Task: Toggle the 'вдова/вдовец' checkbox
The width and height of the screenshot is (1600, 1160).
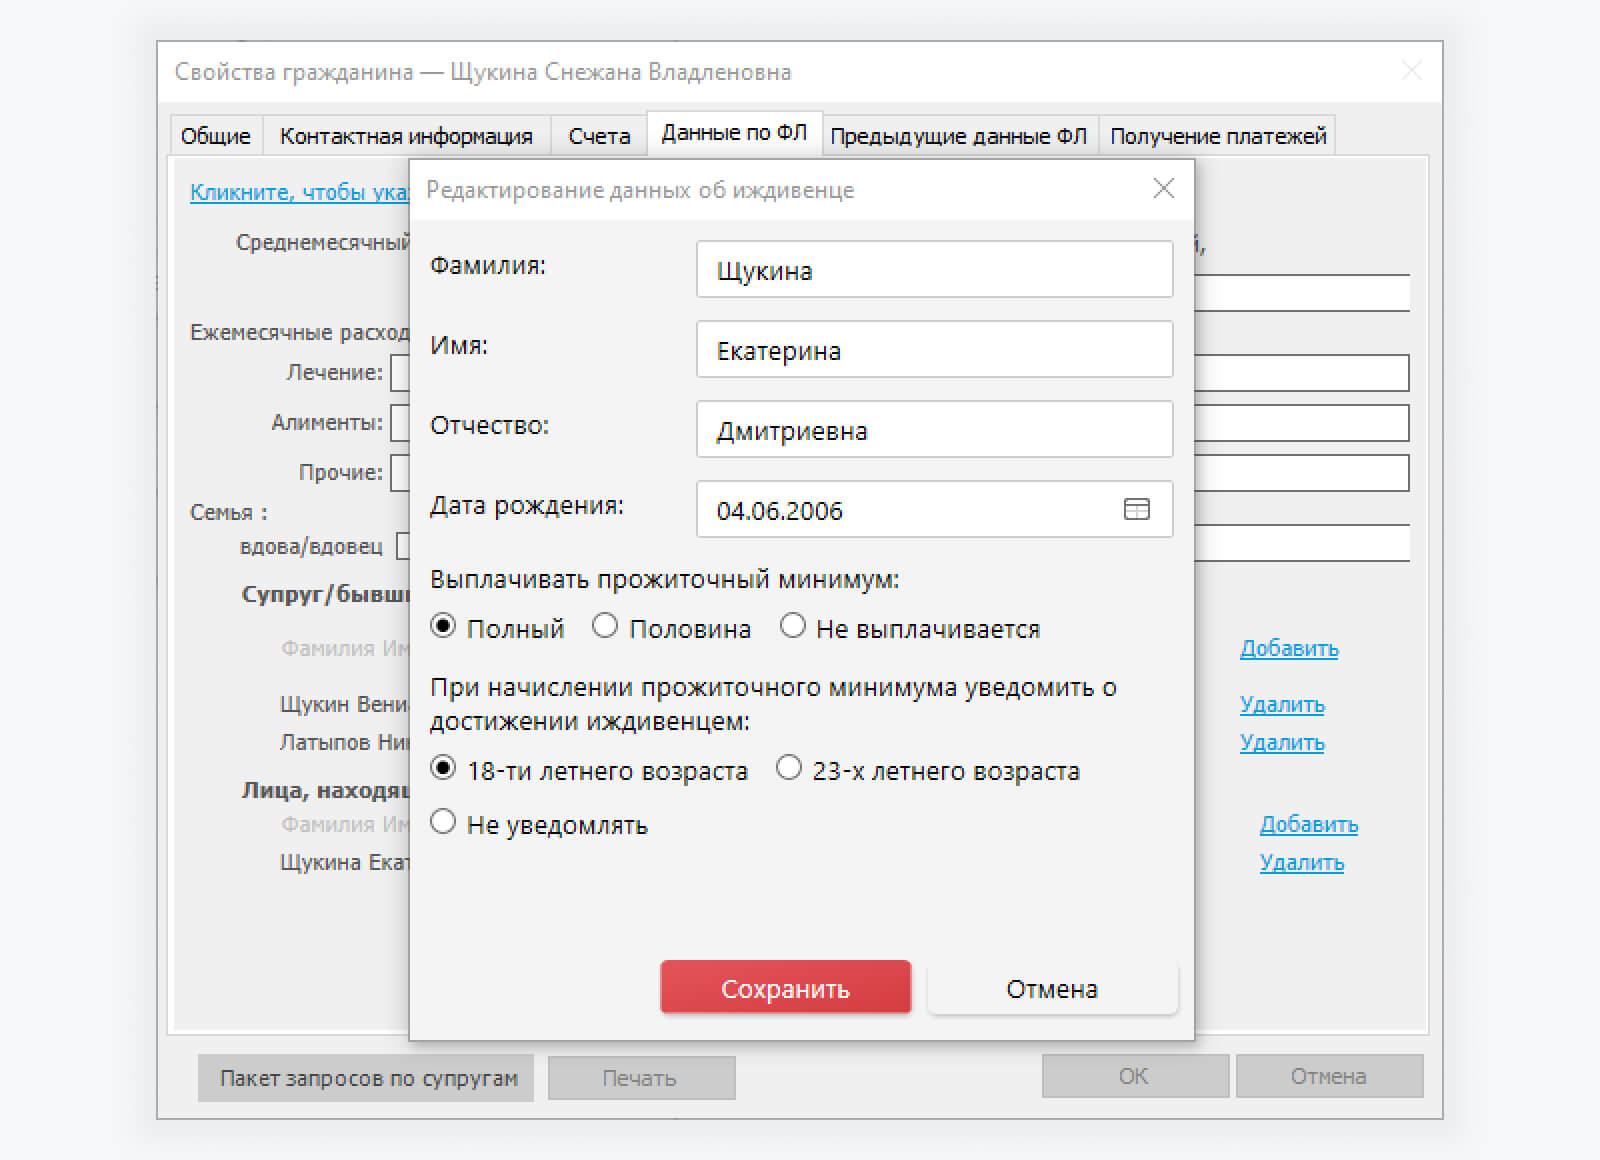Action: pyautogui.click(x=403, y=546)
